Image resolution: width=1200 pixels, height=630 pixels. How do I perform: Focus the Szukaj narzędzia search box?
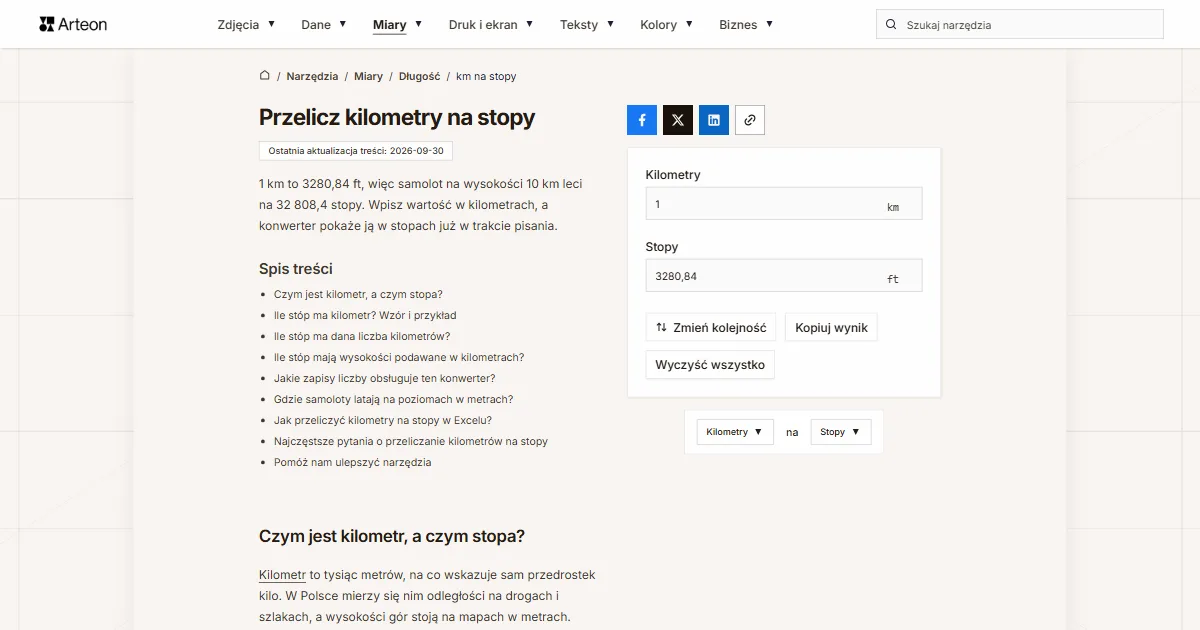(1020, 25)
